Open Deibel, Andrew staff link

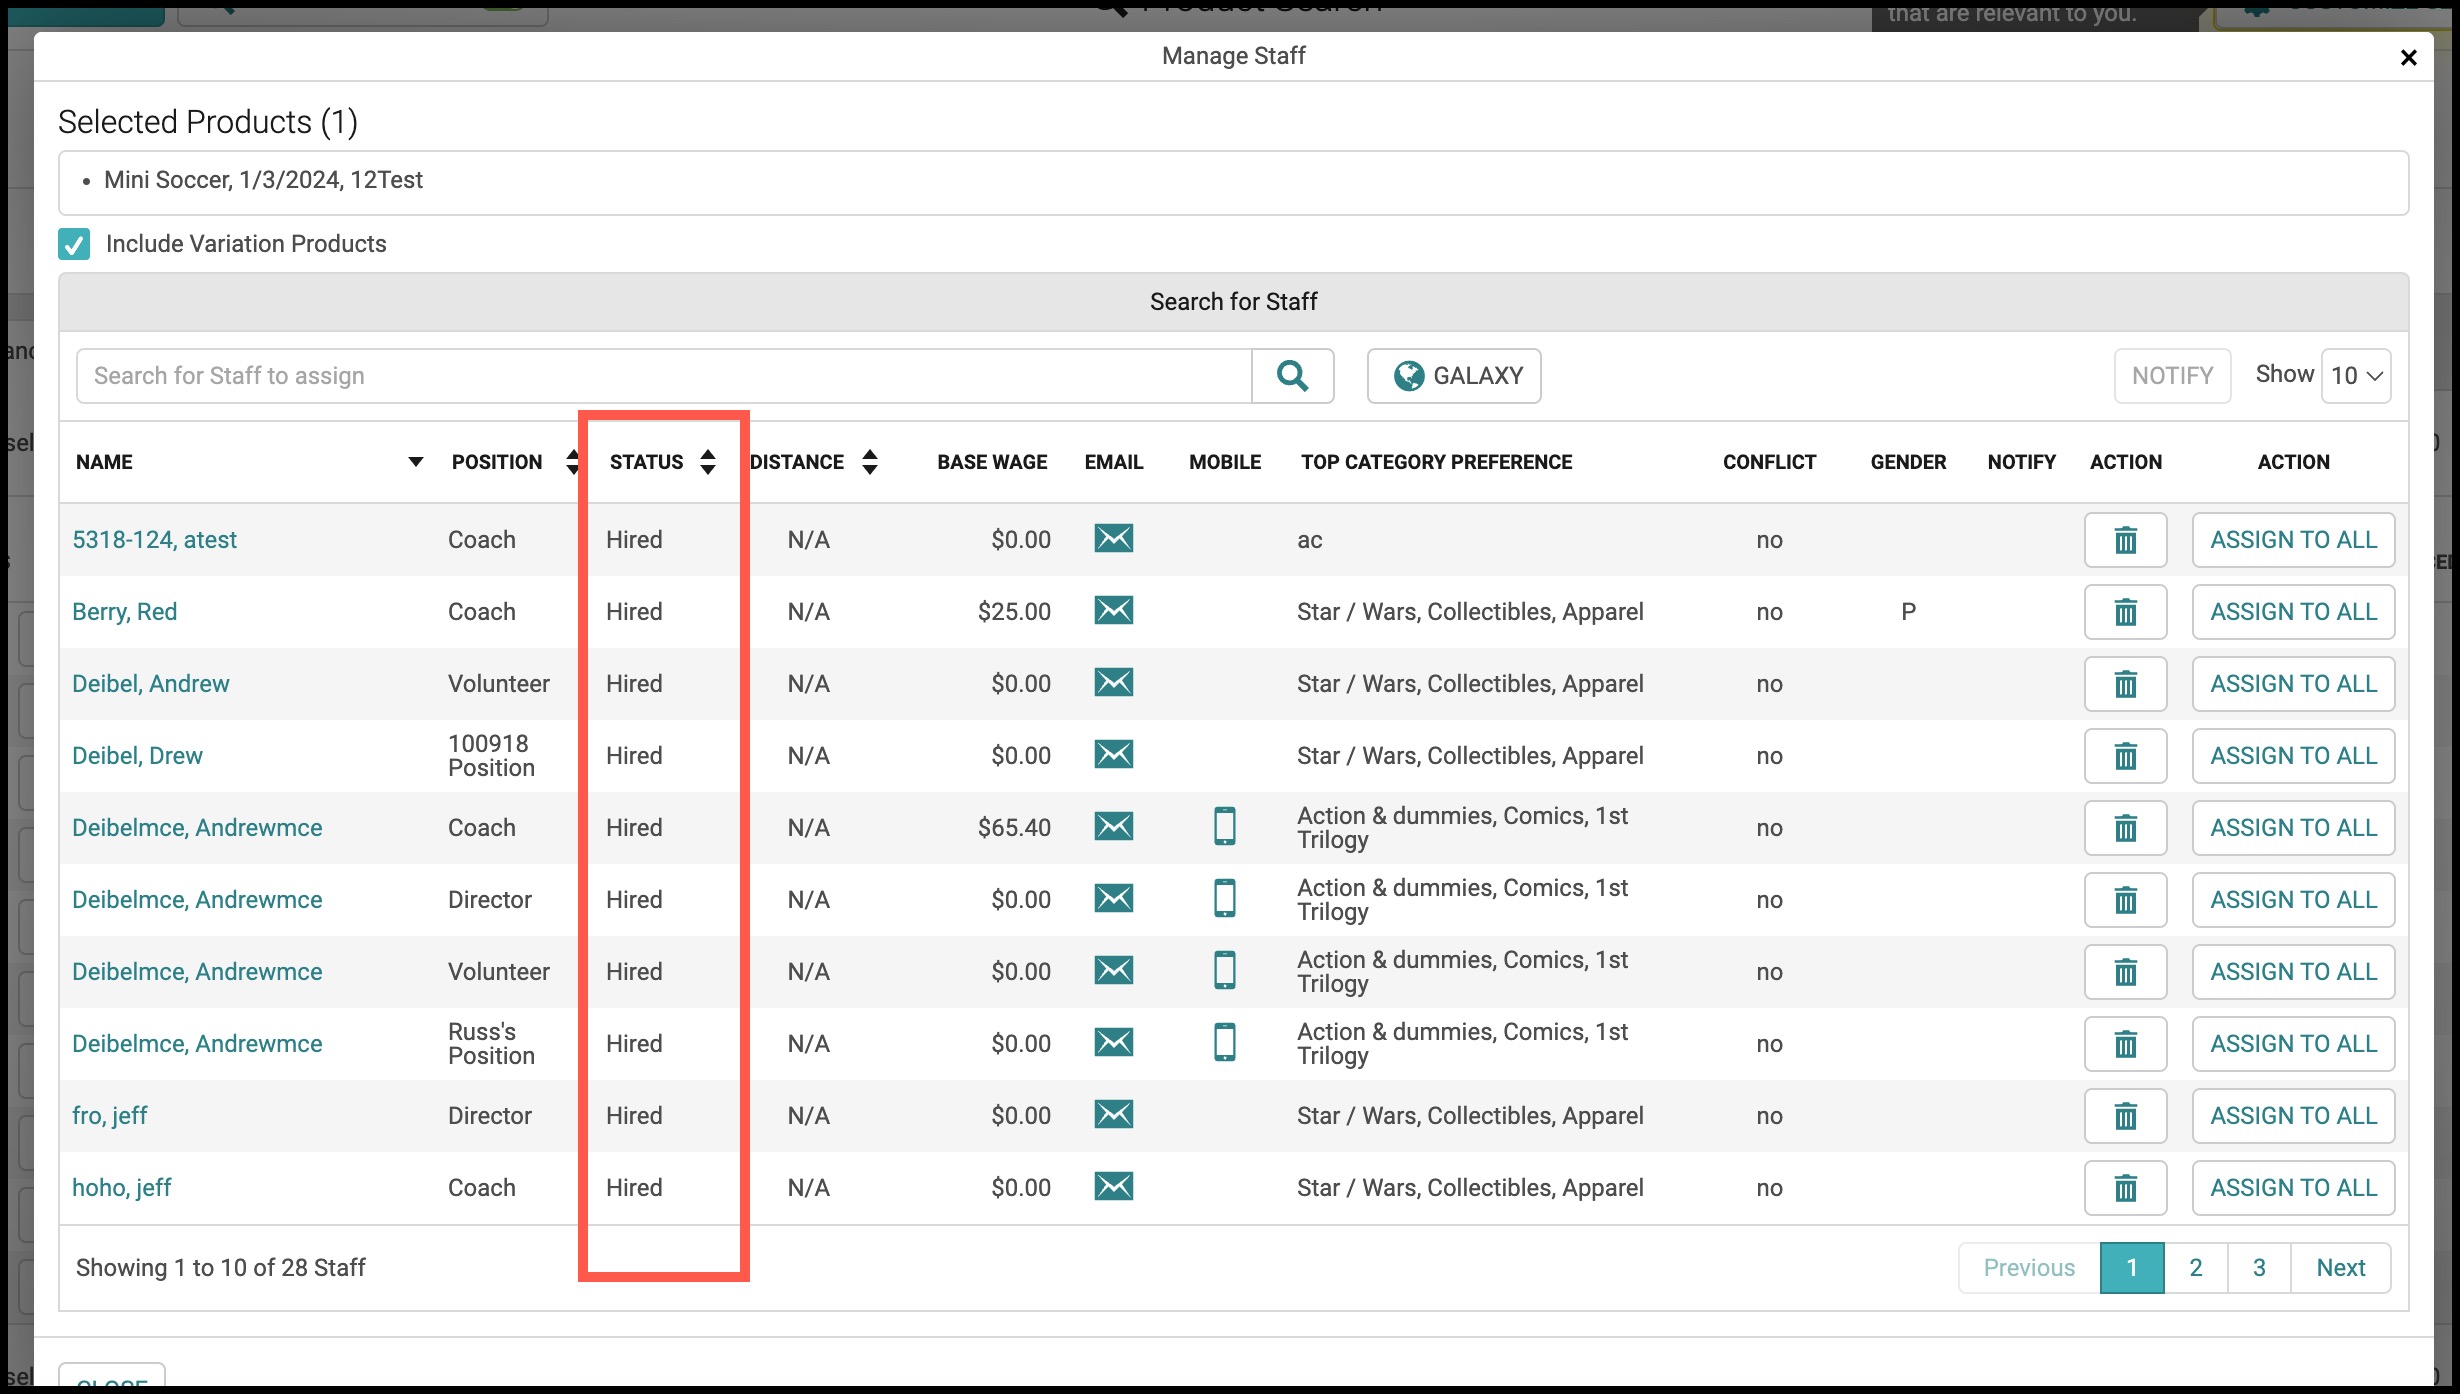coord(151,684)
